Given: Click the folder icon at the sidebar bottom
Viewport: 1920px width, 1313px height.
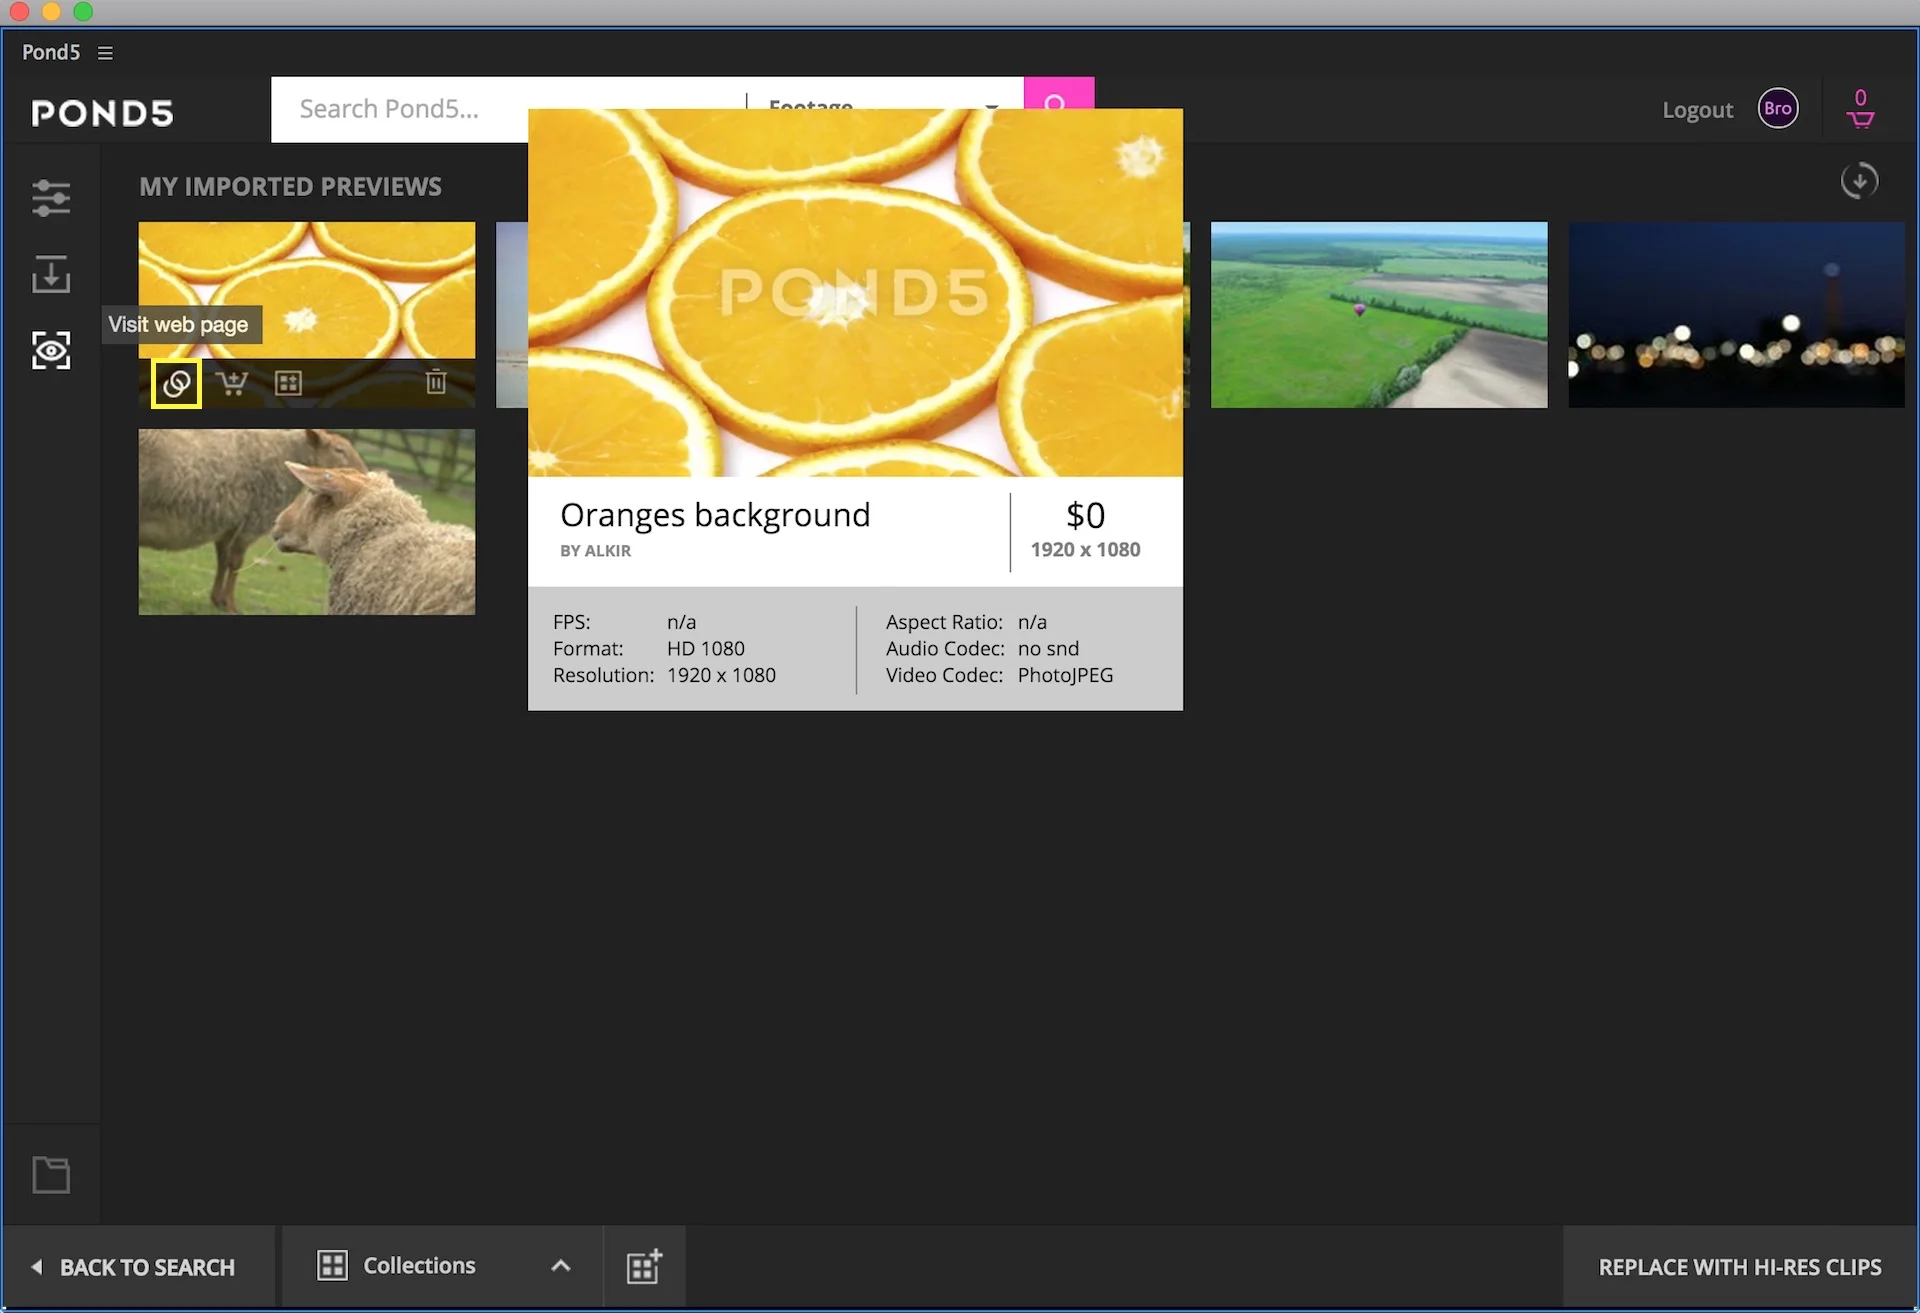Looking at the screenshot, I should tap(51, 1175).
